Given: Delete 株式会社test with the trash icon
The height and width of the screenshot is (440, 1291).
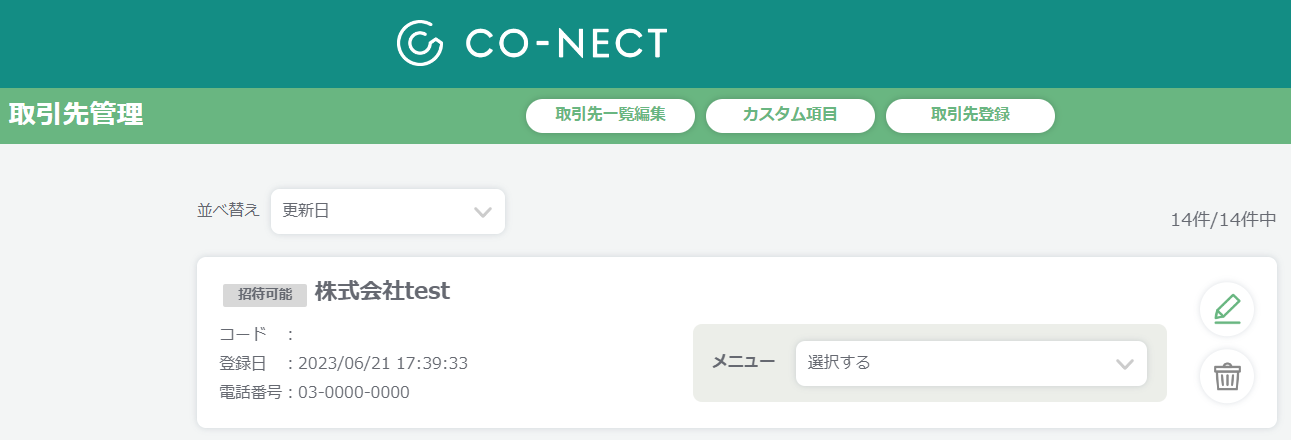Looking at the screenshot, I should click(x=1227, y=377).
